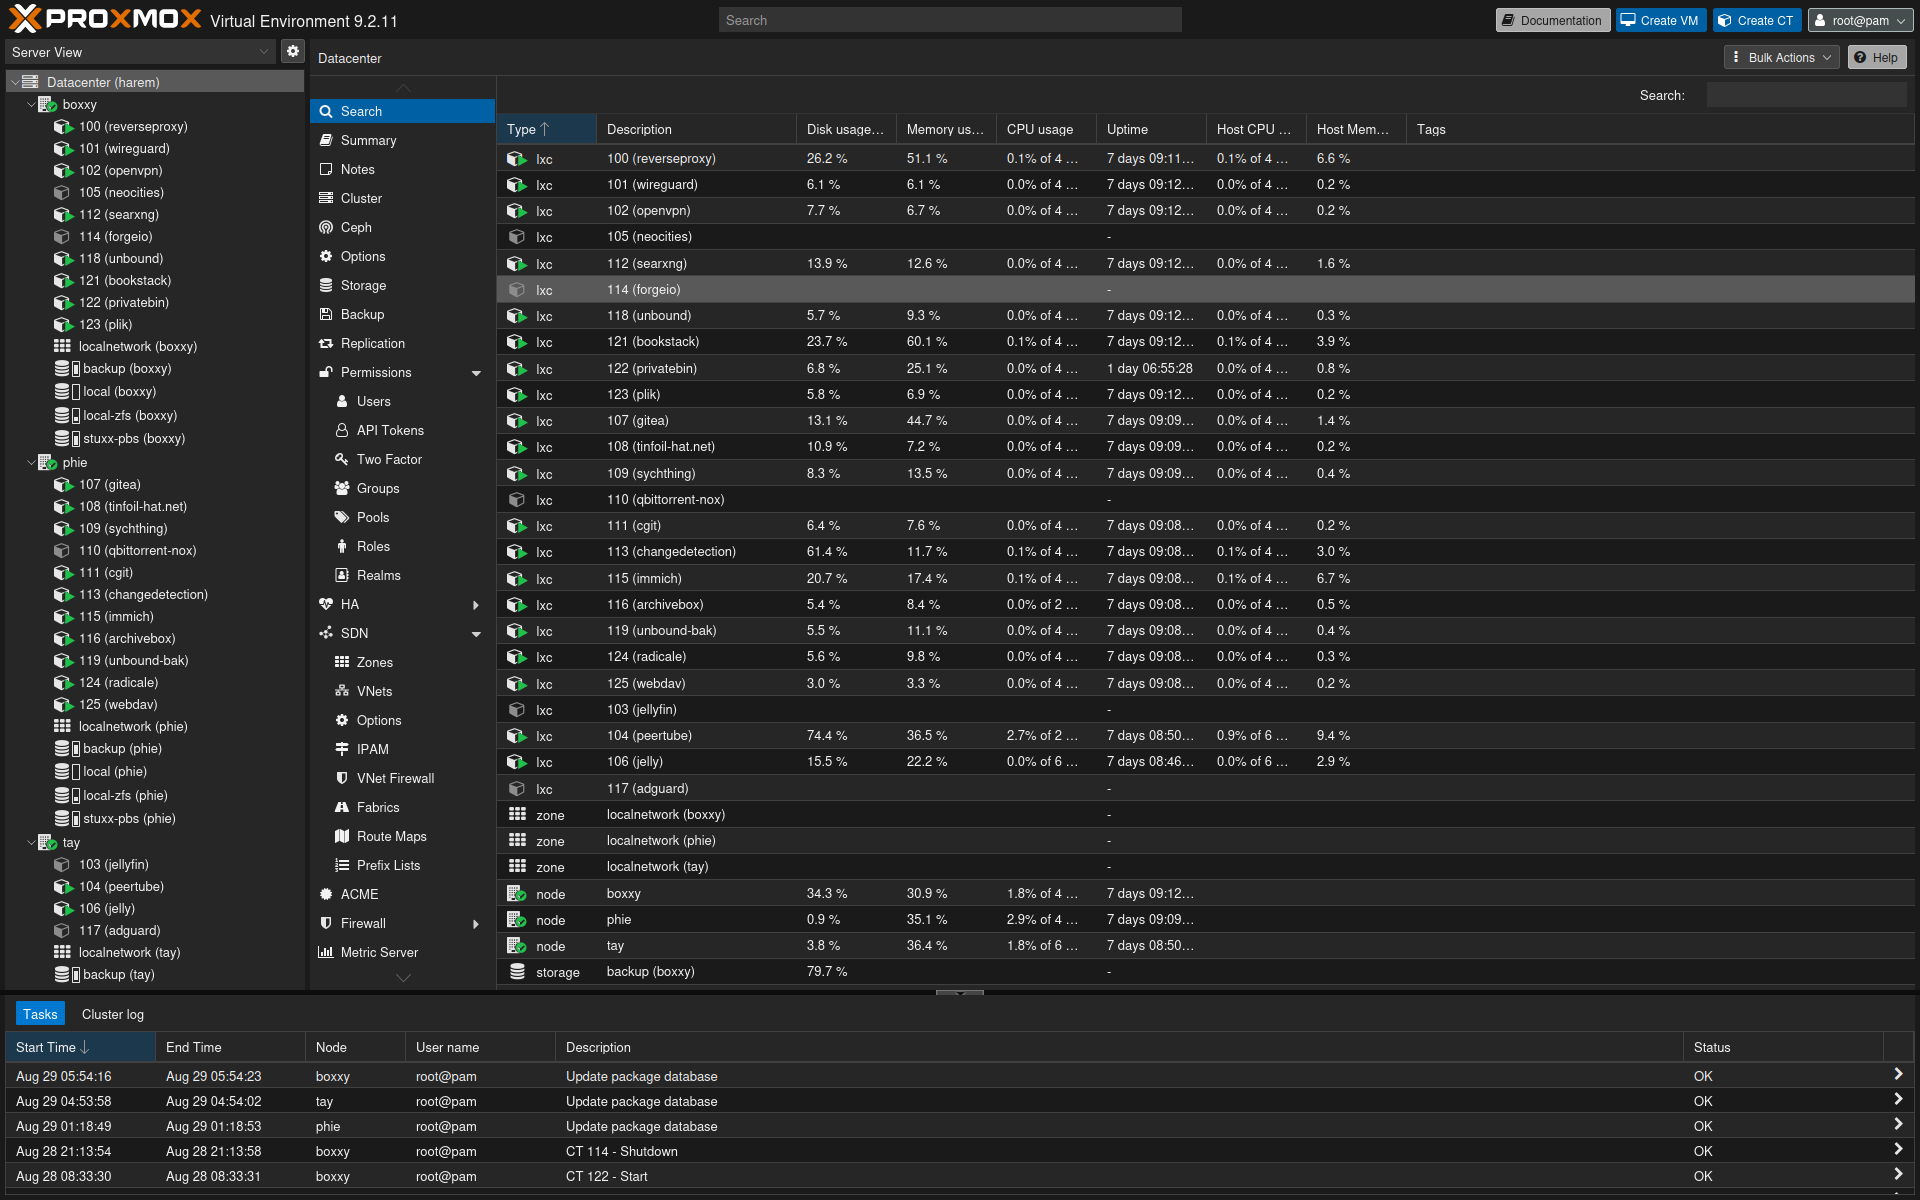
Task: Collapse the tay node in the tree
Action: point(31,842)
